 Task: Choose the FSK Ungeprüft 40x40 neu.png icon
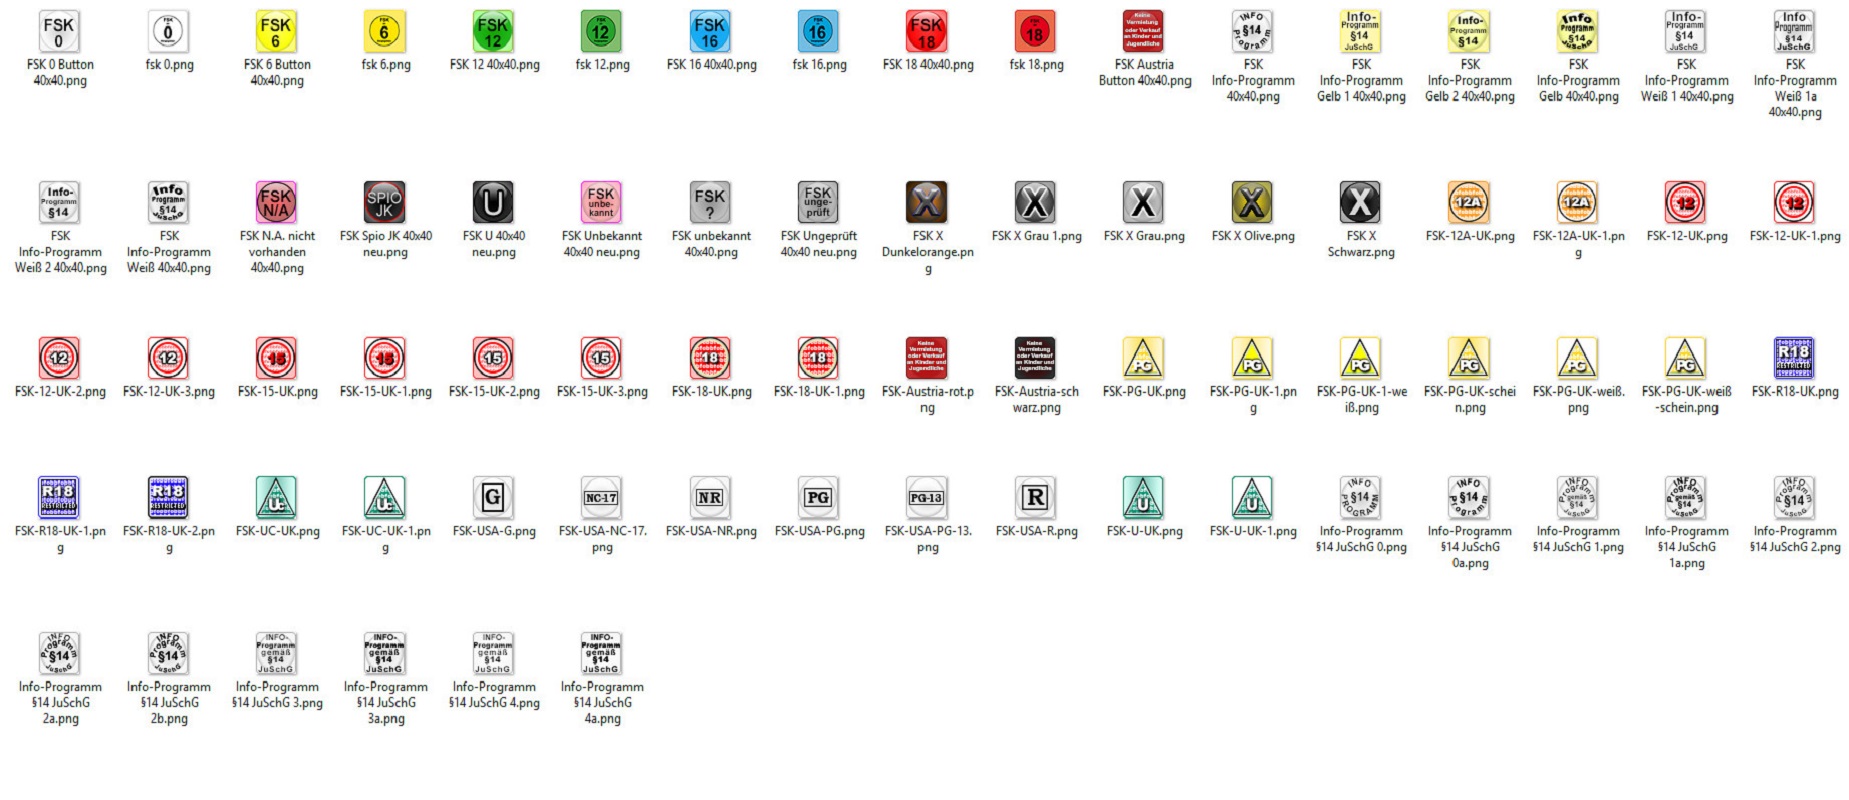click(x=819, y=202)
